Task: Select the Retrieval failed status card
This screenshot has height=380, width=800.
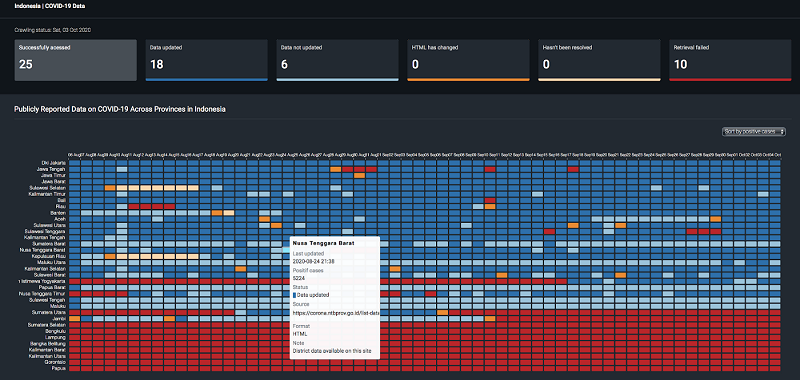Action: coord(730,60)
